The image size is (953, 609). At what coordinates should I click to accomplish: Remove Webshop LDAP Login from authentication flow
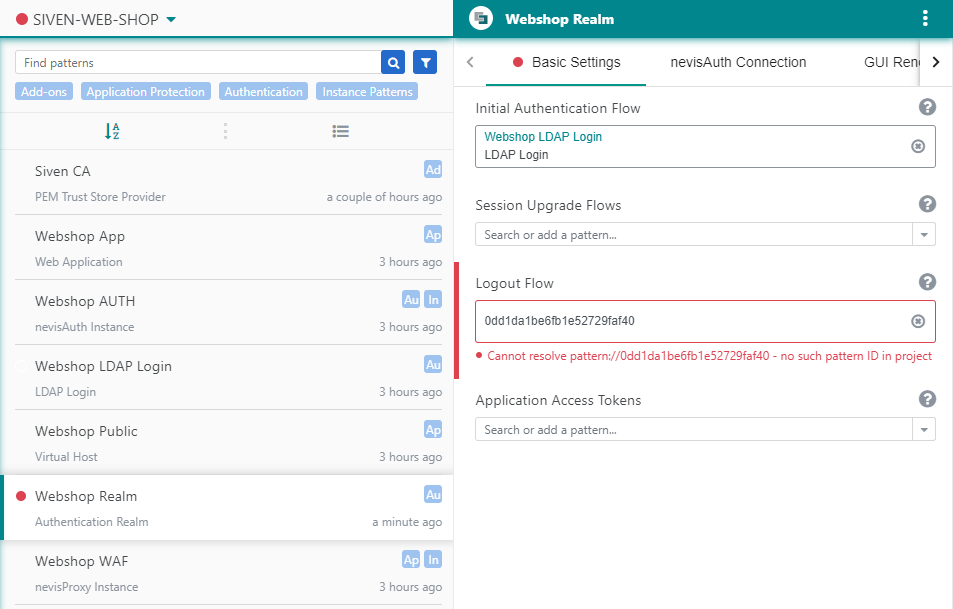918,146
